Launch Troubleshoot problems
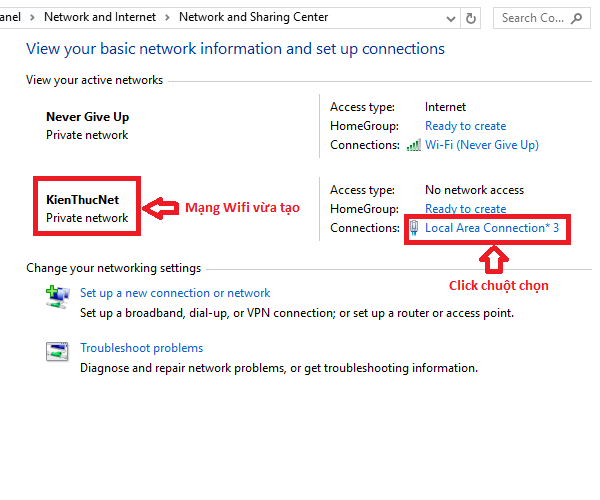The height and width of the screenshot is (500, 600). (141, 348)
